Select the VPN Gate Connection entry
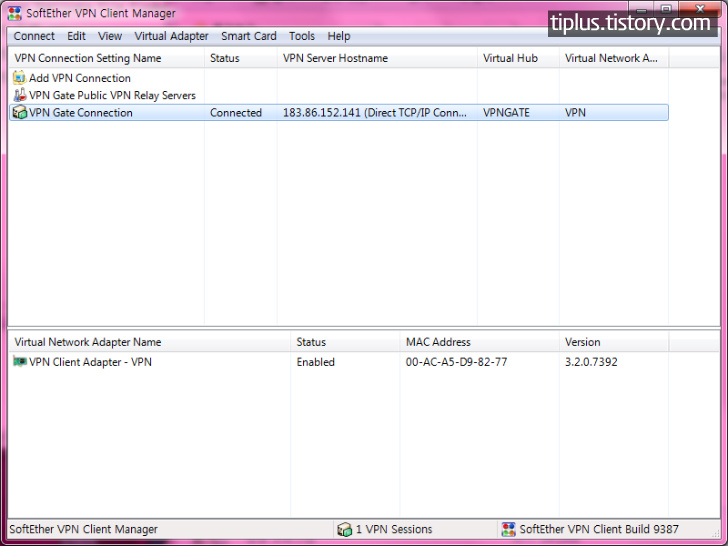The width and height of the screenshot is (728, 546). (x=338, y=112)
